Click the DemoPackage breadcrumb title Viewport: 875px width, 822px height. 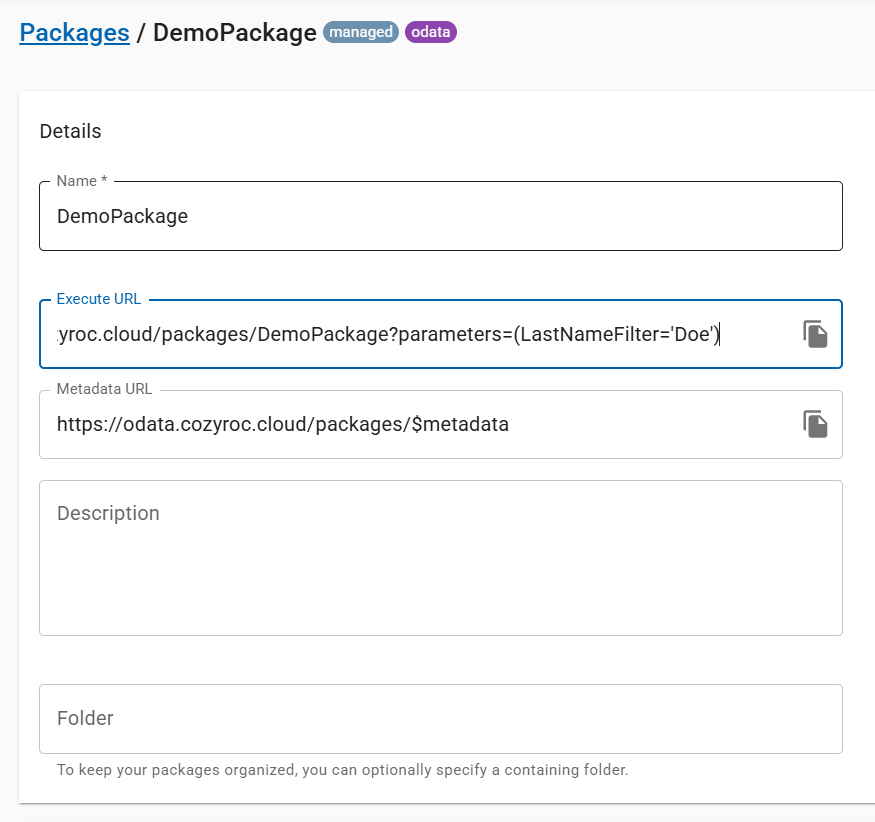pos(235,32)
